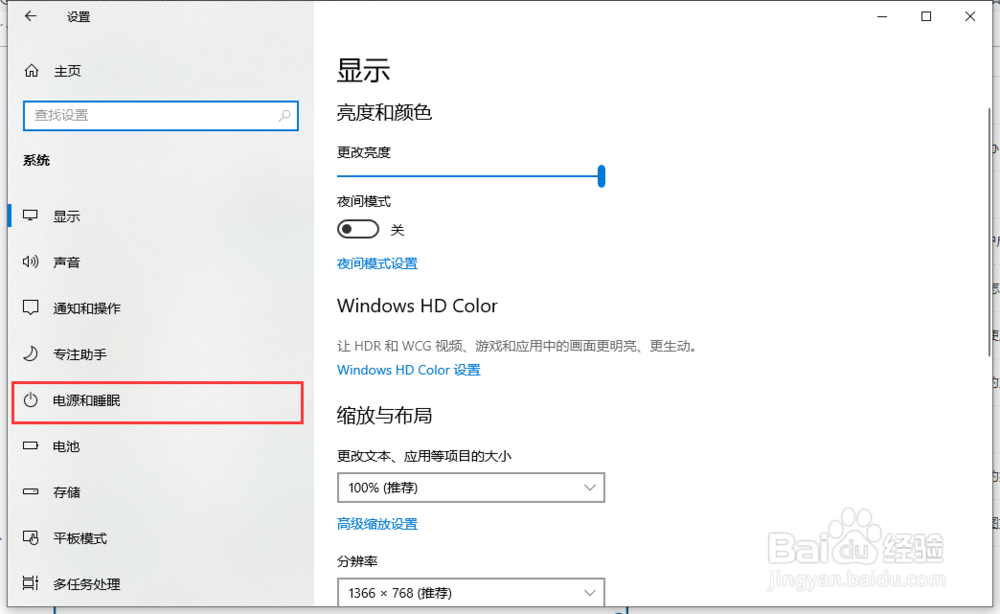The height and width of the screenshot is (614, 1000).
Task: Open night light settings (夜间模式设置) link
Action: click(377, 264)
